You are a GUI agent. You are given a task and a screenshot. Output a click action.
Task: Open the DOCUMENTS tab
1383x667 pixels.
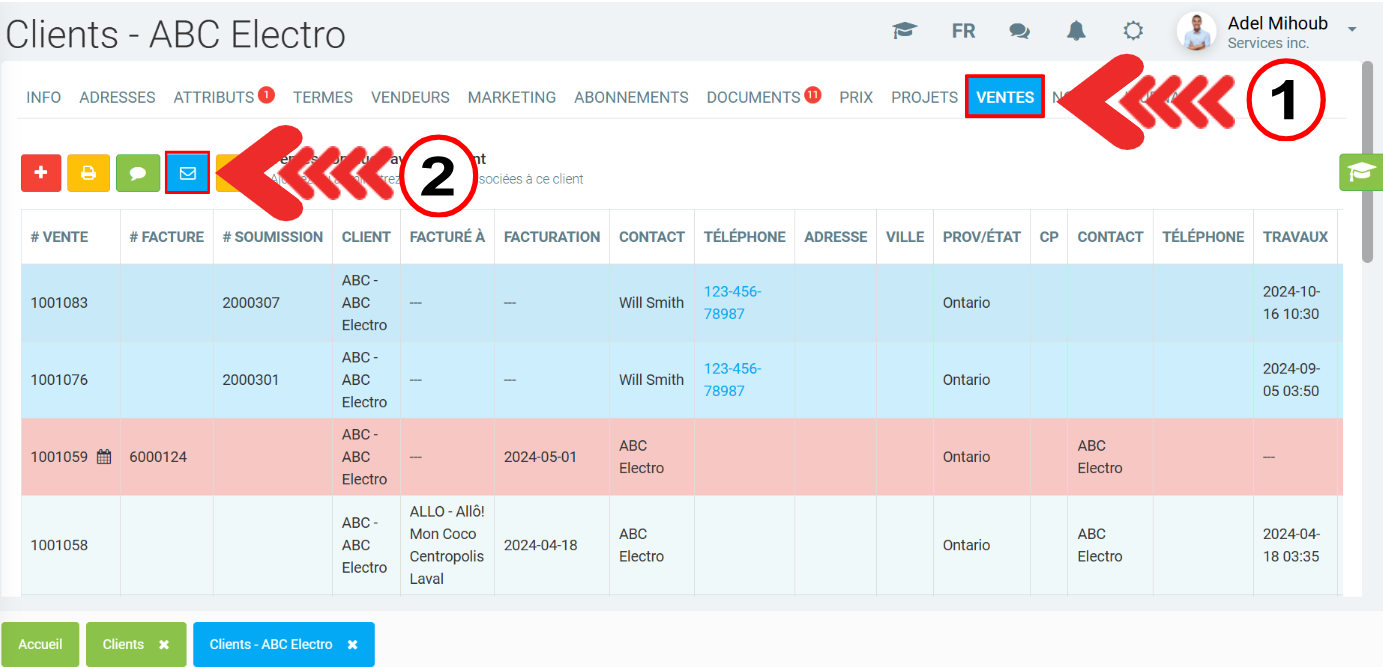(753, 97)
